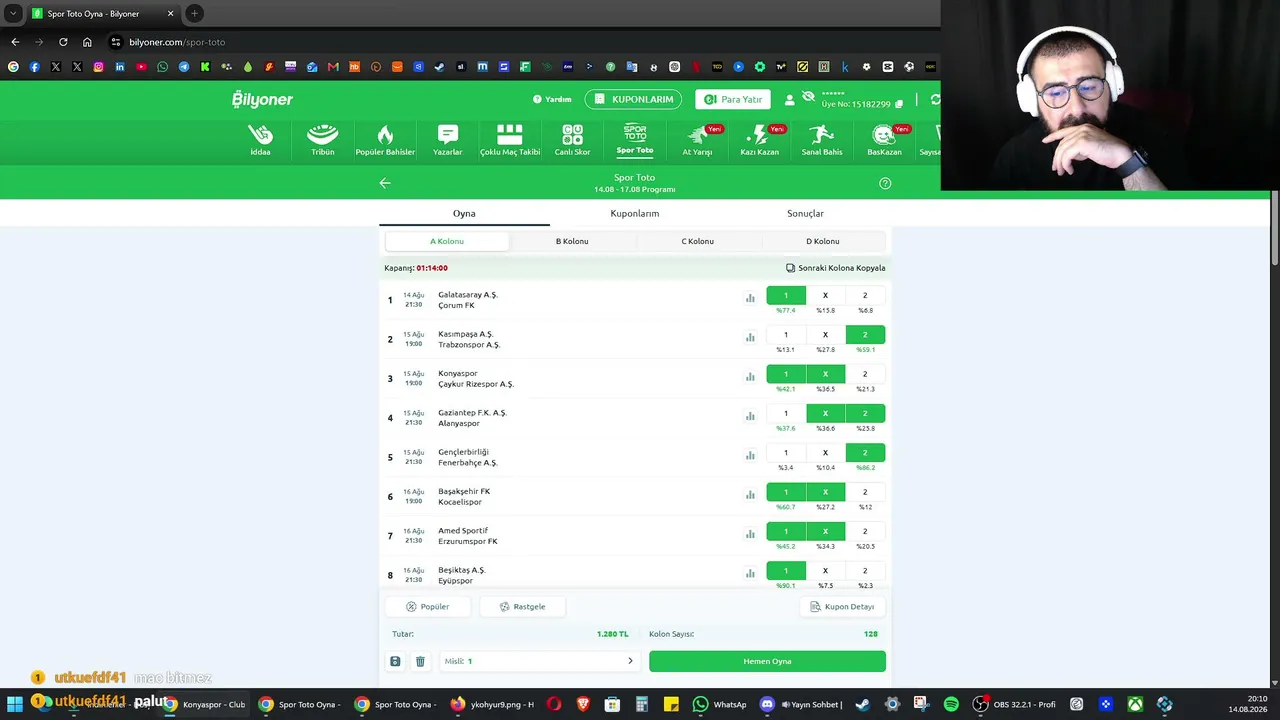
Task: Click the Windows Start button
Action: (x=15, y=704)
